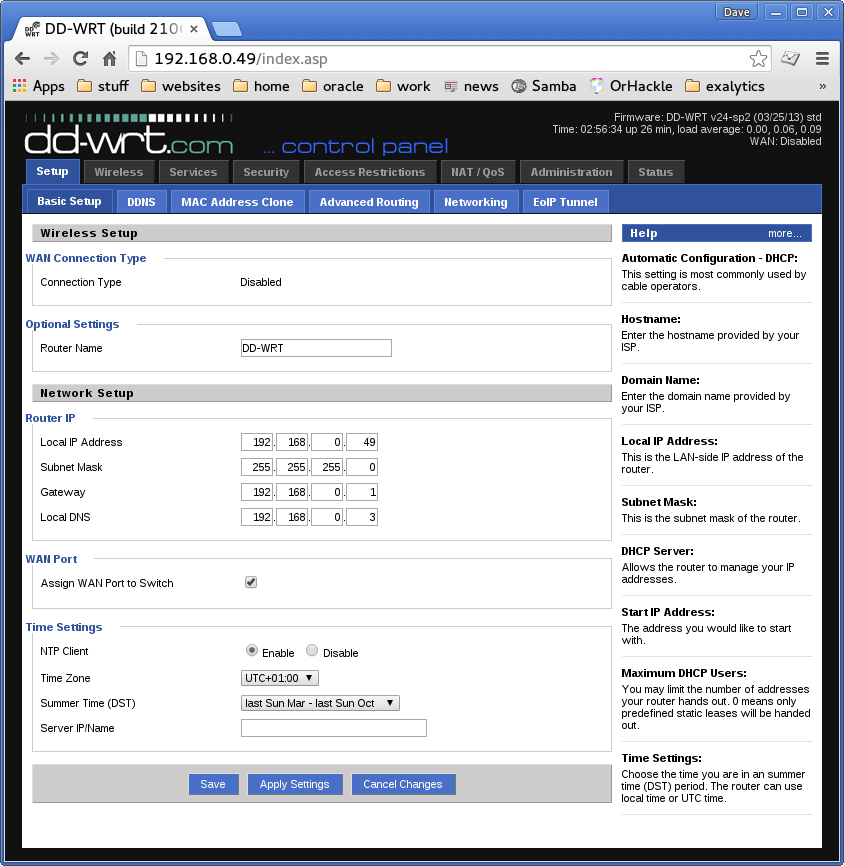Click the Server IP/Name input field
Screen dimensions: 844x866
(334, 728)
